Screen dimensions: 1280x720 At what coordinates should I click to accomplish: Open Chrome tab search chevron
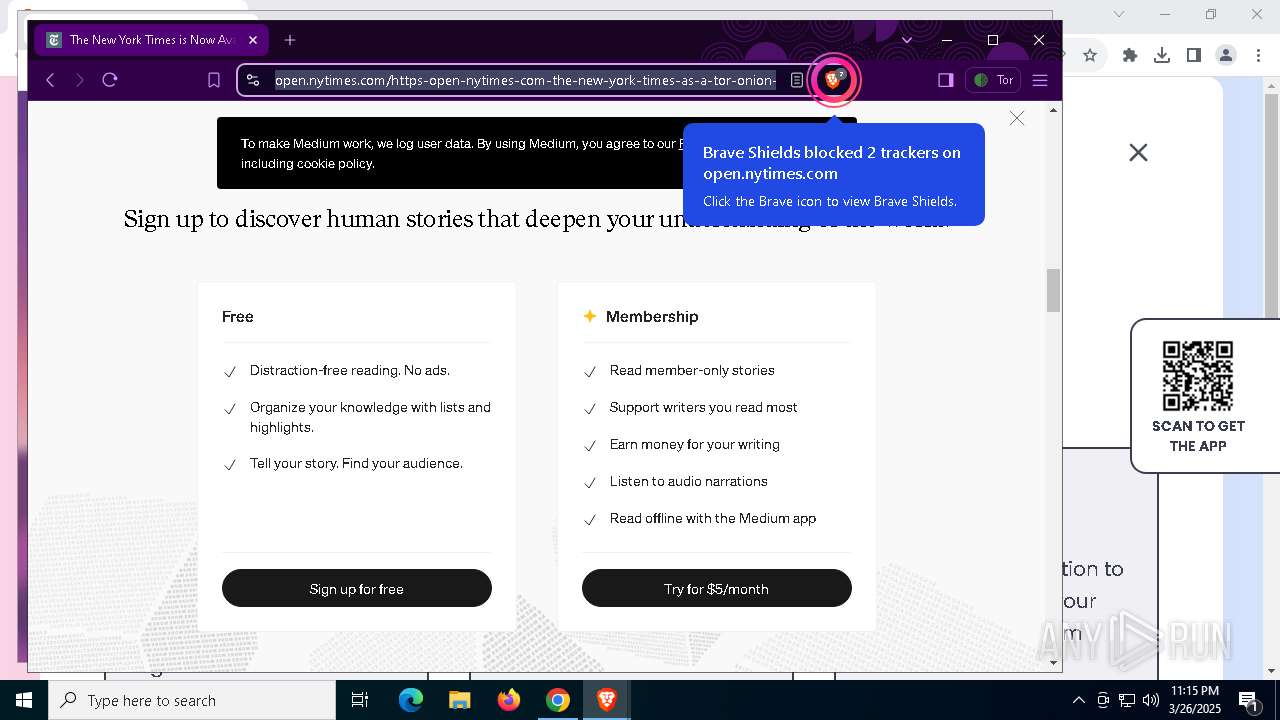(x=1119, y=14)
